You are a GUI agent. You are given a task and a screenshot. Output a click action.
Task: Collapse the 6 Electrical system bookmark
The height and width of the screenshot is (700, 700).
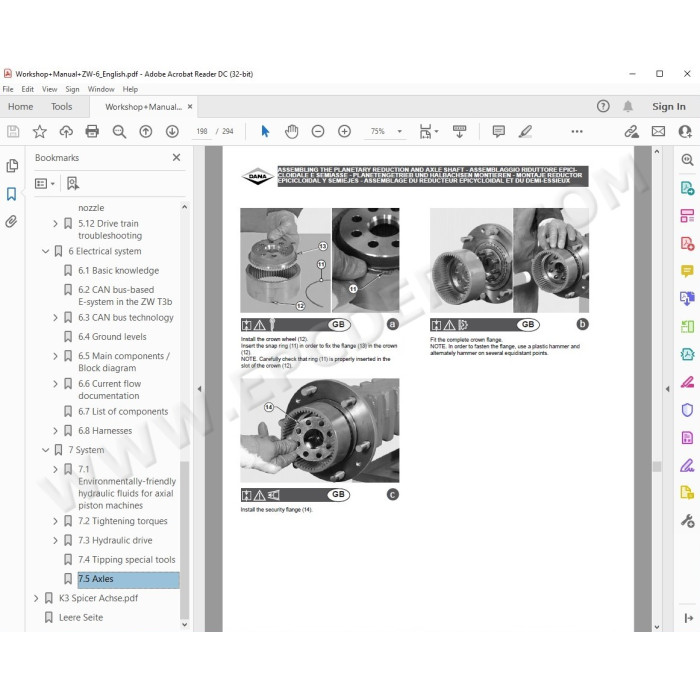46,251
